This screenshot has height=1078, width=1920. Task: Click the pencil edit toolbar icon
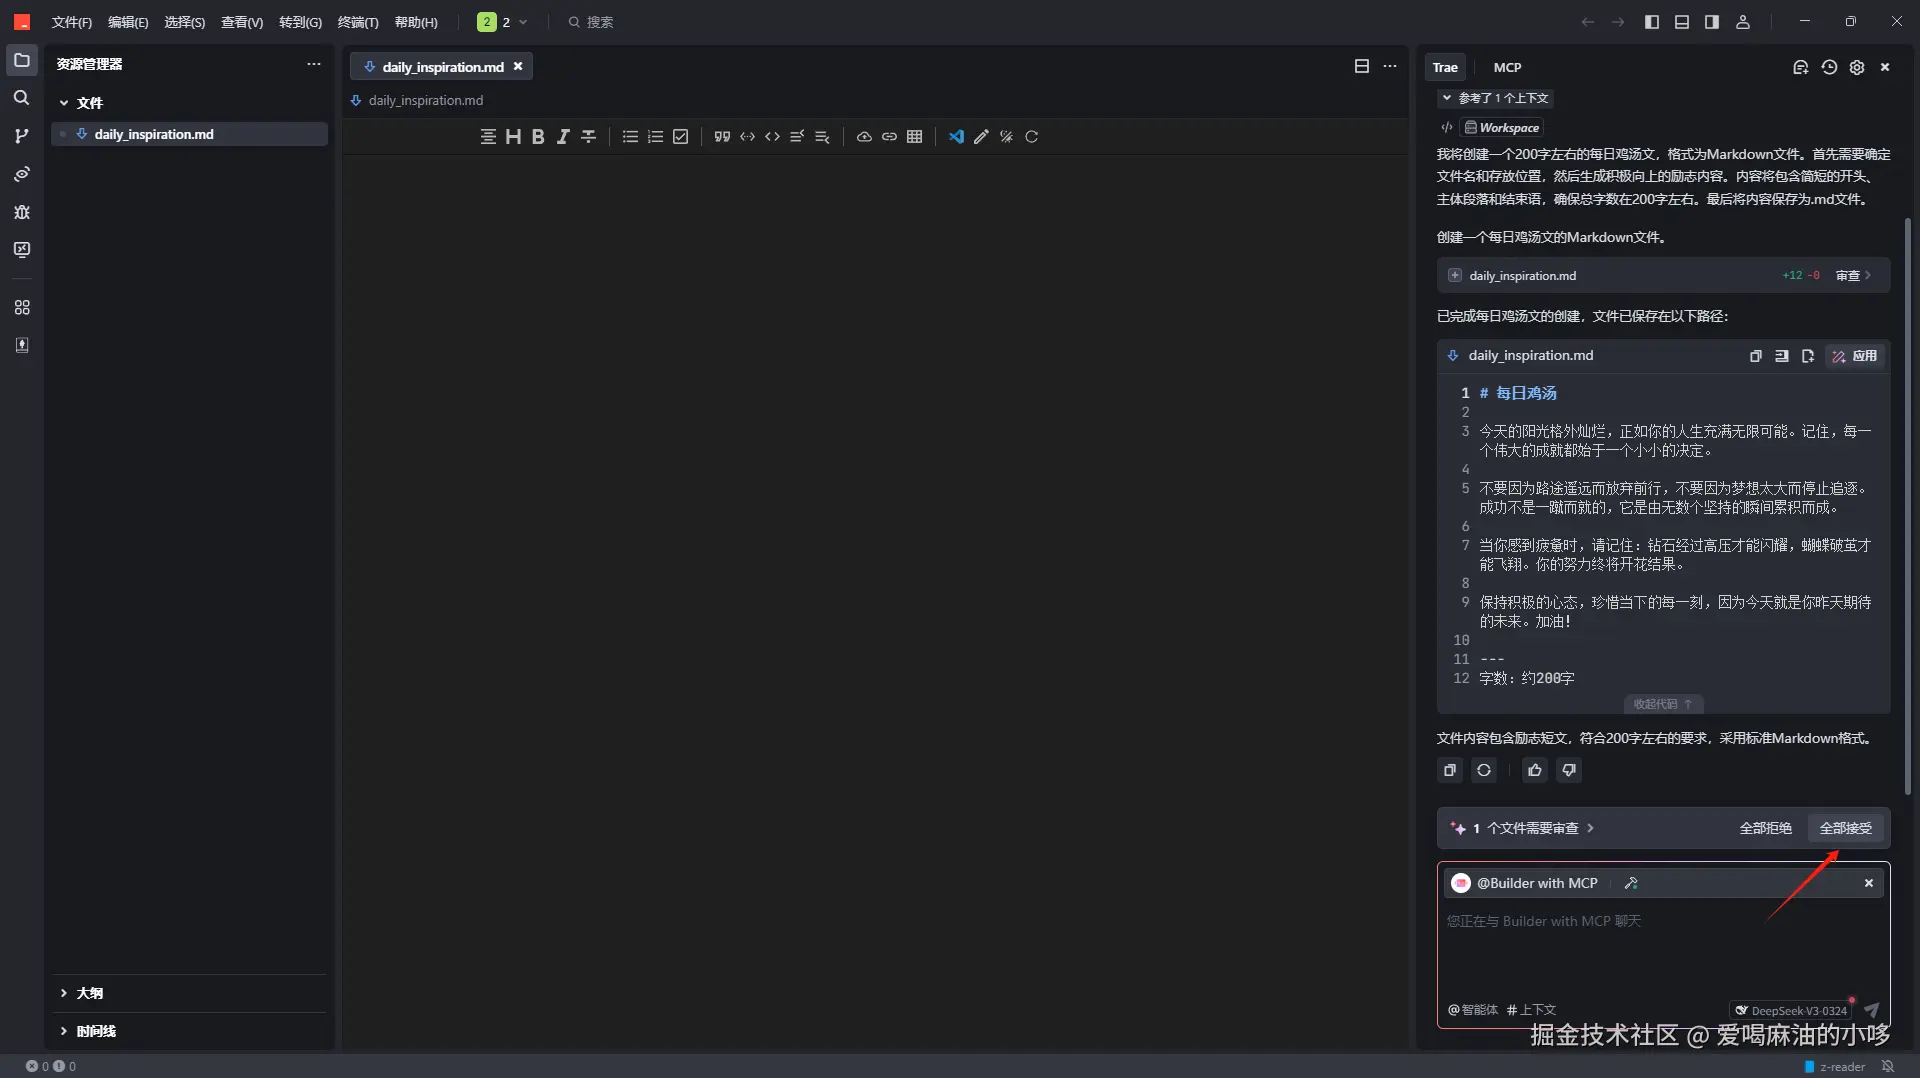(981, 137)
